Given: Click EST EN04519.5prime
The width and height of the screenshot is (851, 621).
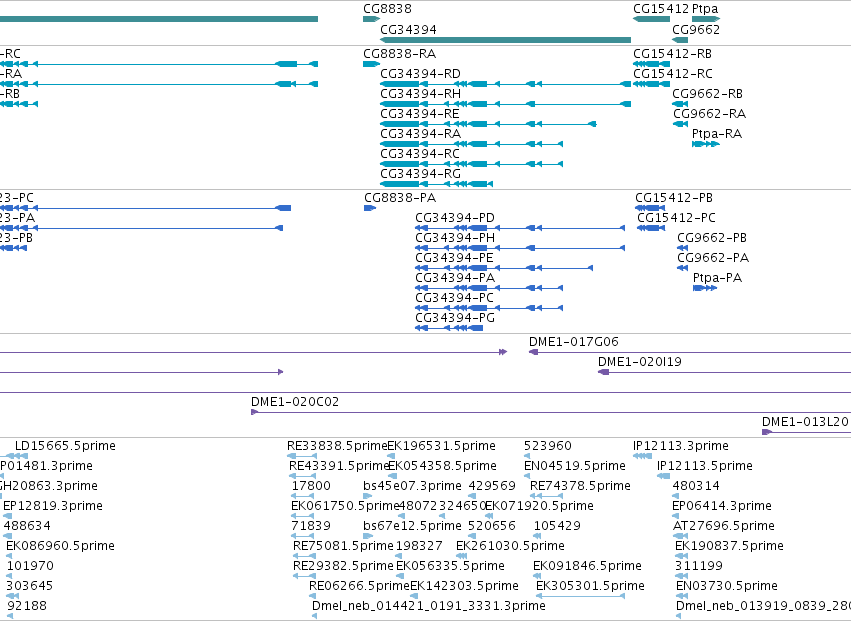Looking at the screenshot, I should coord(575,466).
